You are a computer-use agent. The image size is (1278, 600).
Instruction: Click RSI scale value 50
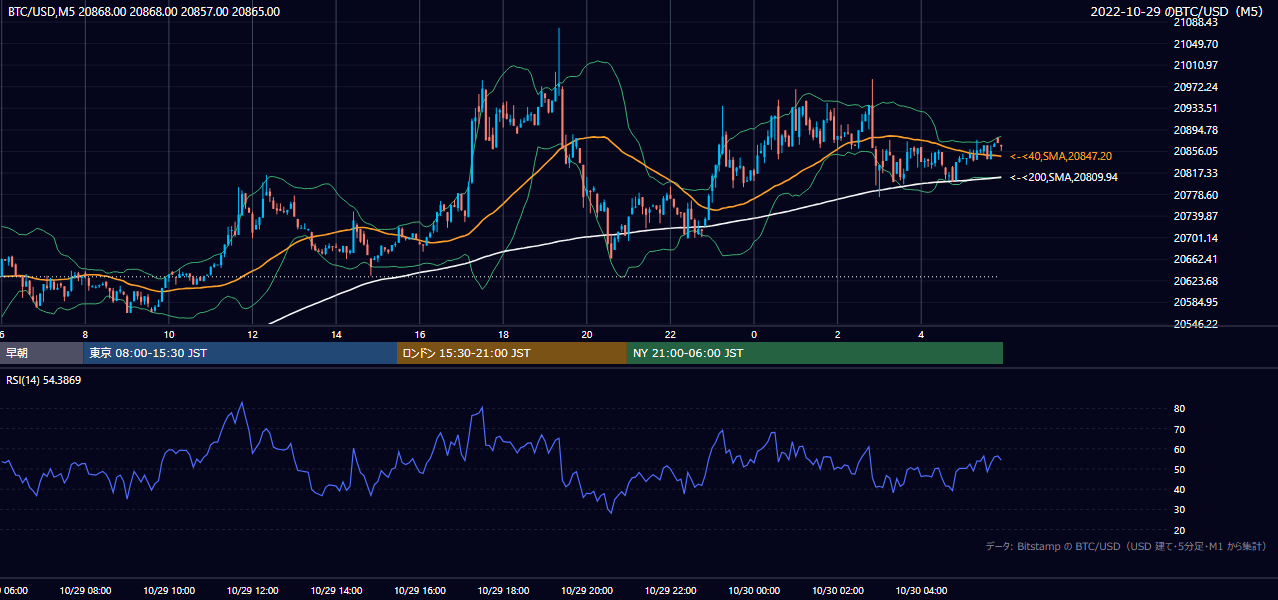point(1180,469)
